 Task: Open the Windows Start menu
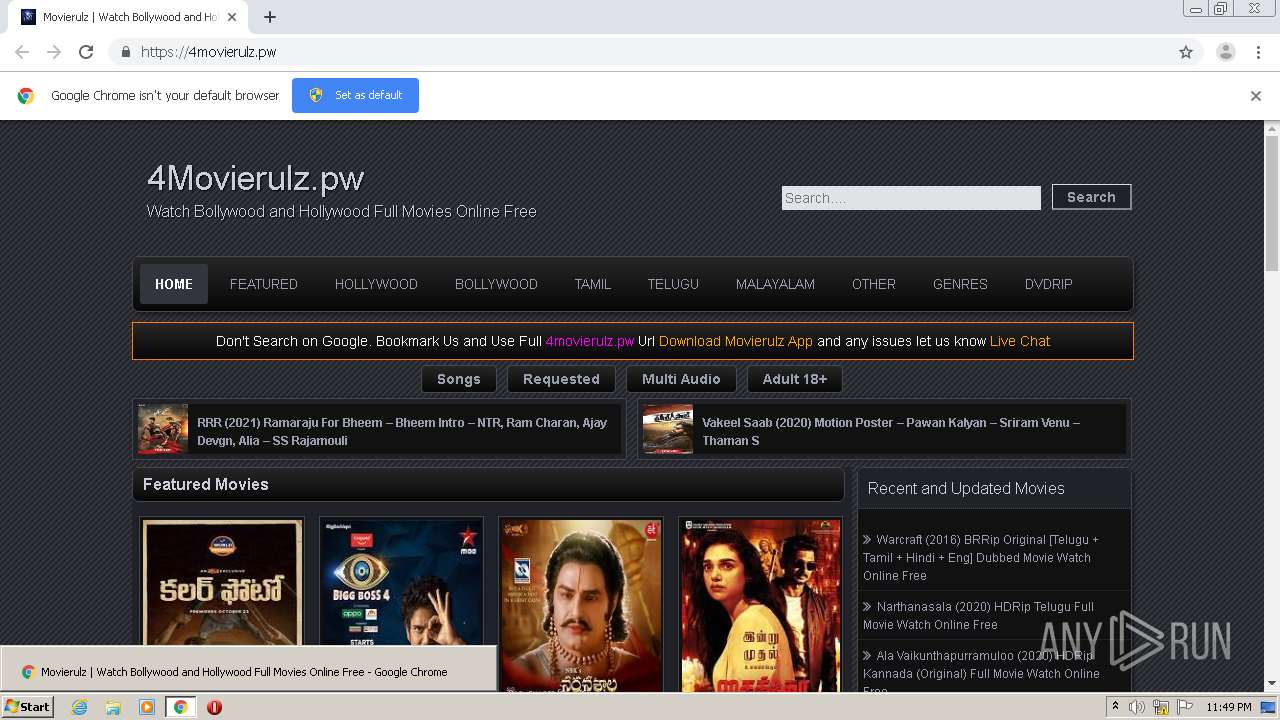[28, 706]
